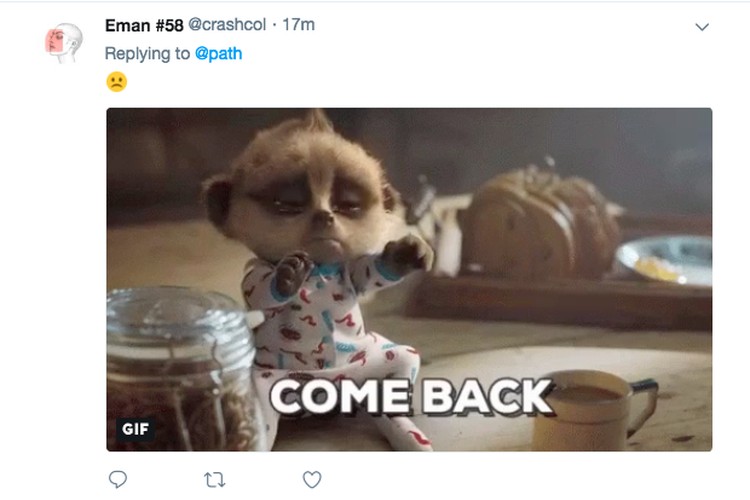Open the @crashcol handle link
750x500 pixels.
(227, 24)
